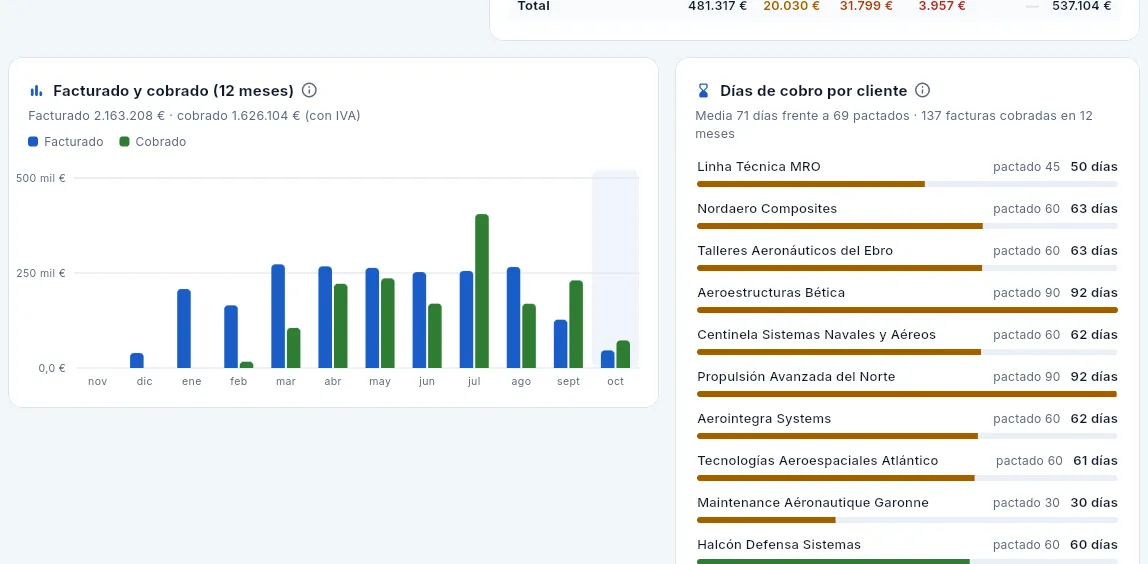Select the Linha Técnica MRO client row

point(907,174)
